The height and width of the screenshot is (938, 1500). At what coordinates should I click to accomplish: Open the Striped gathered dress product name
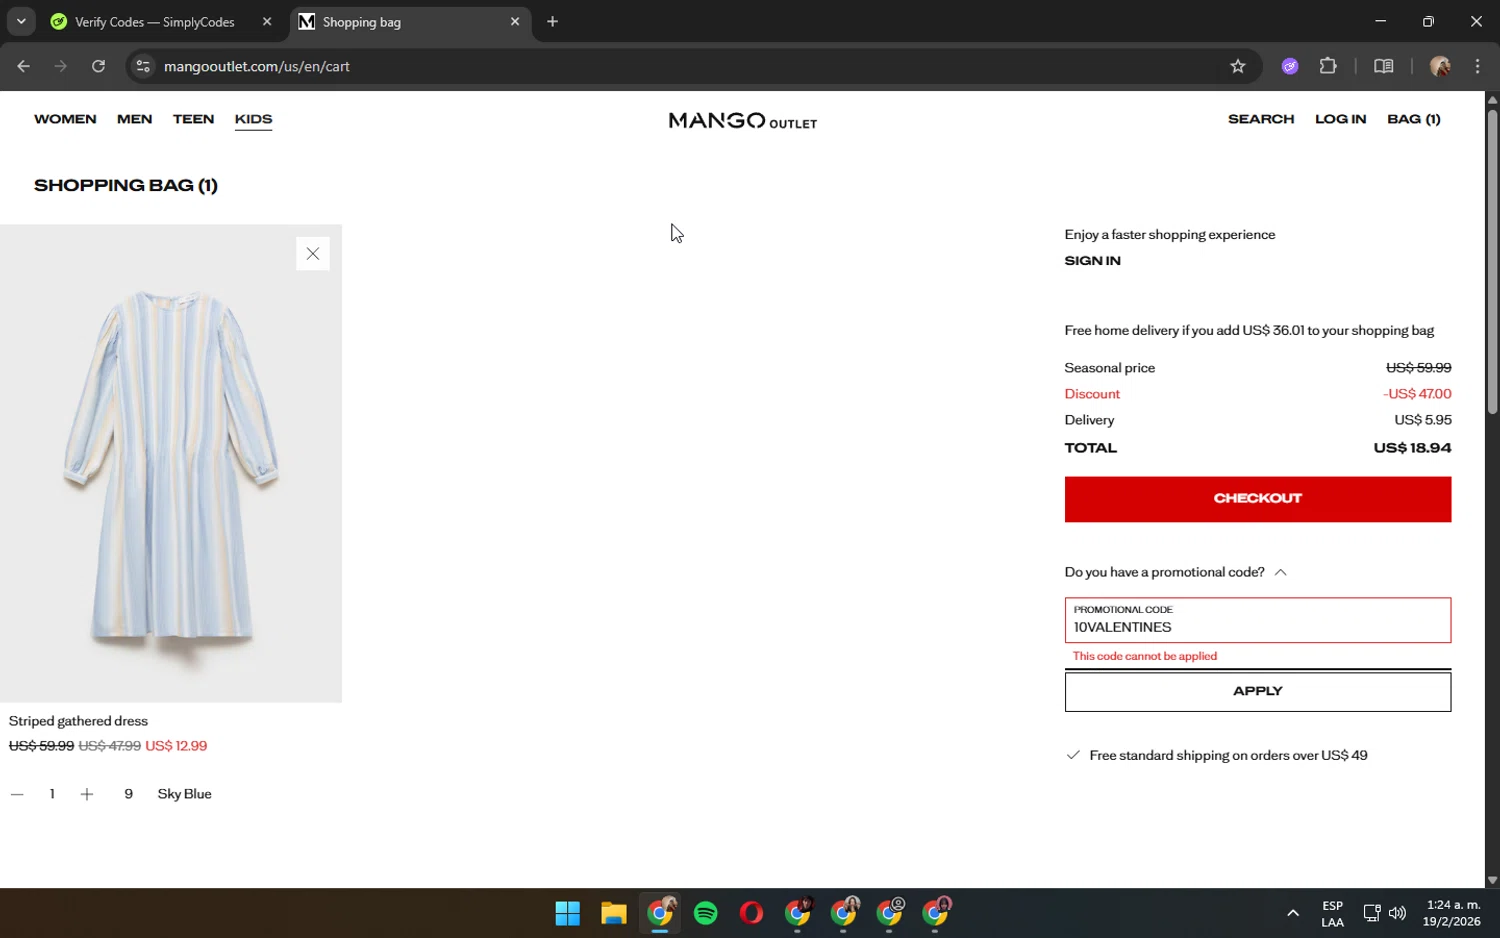pos(78,721)
